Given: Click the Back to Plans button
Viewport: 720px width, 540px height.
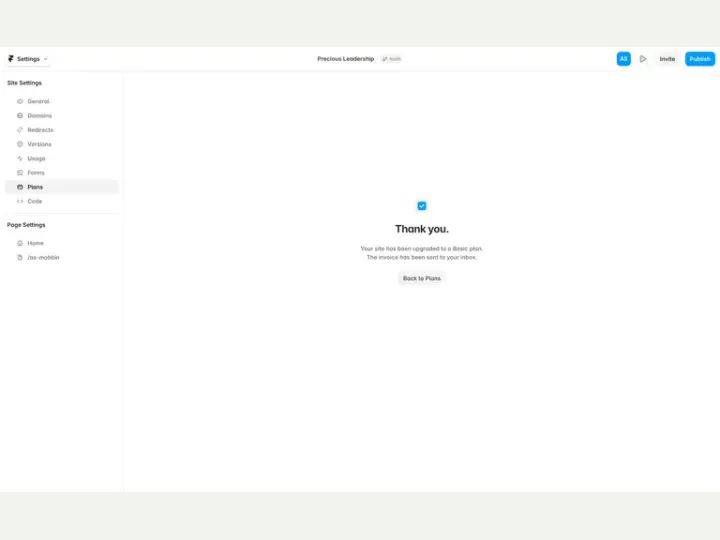Looking at the screenshot, I should 422,278.
